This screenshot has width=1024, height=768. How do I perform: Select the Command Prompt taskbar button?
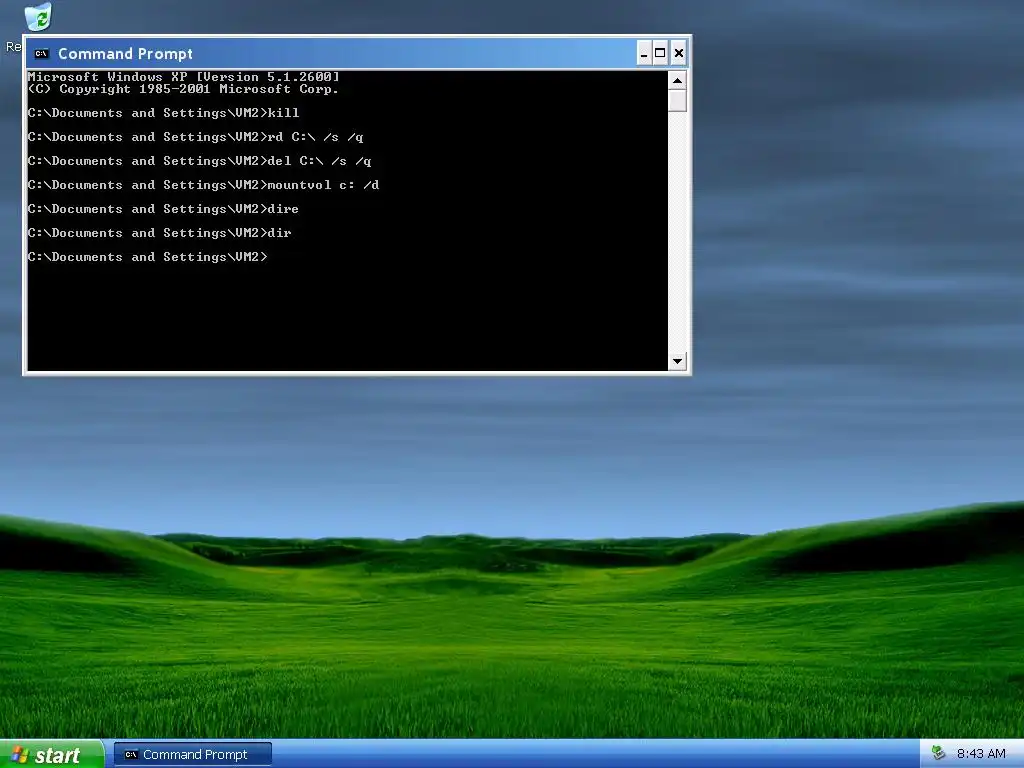(193, 754)
